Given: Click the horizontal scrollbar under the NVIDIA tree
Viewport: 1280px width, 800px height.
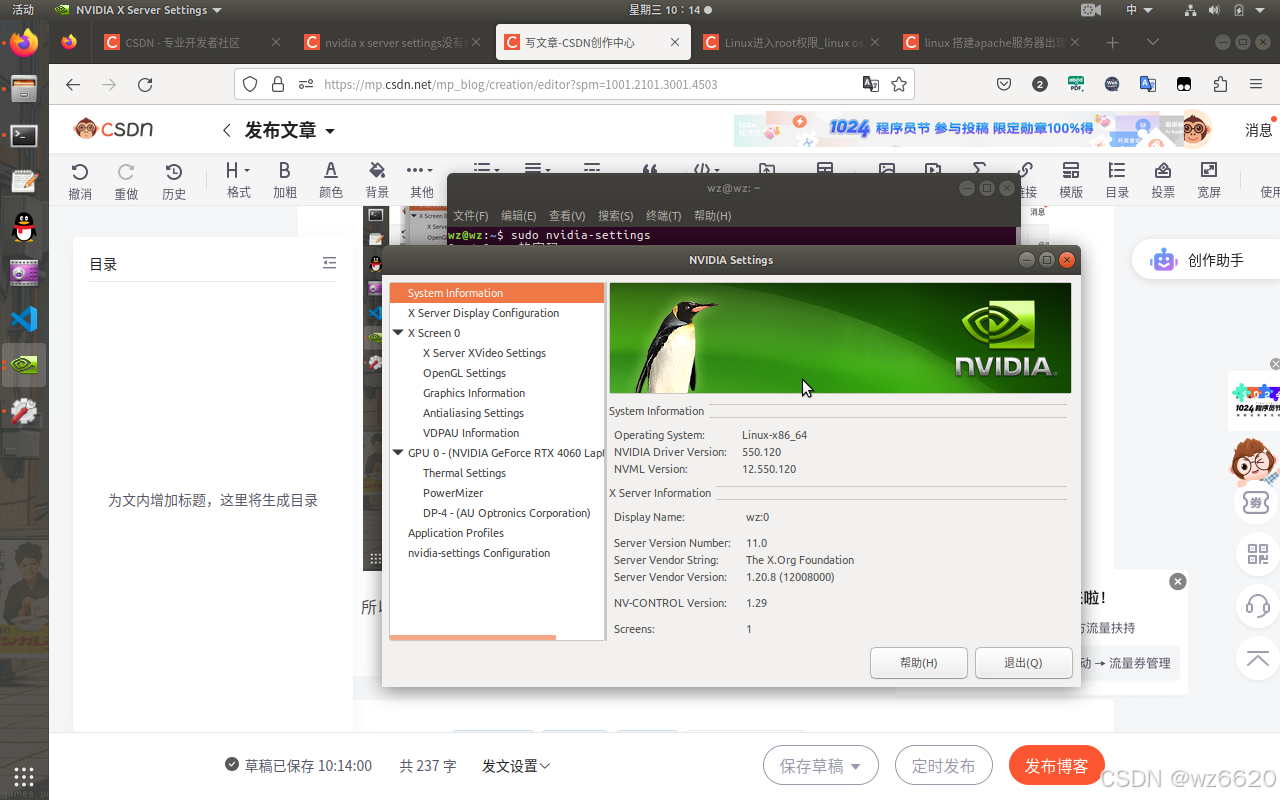Looking at the screenshot, I should pos(472,637).
